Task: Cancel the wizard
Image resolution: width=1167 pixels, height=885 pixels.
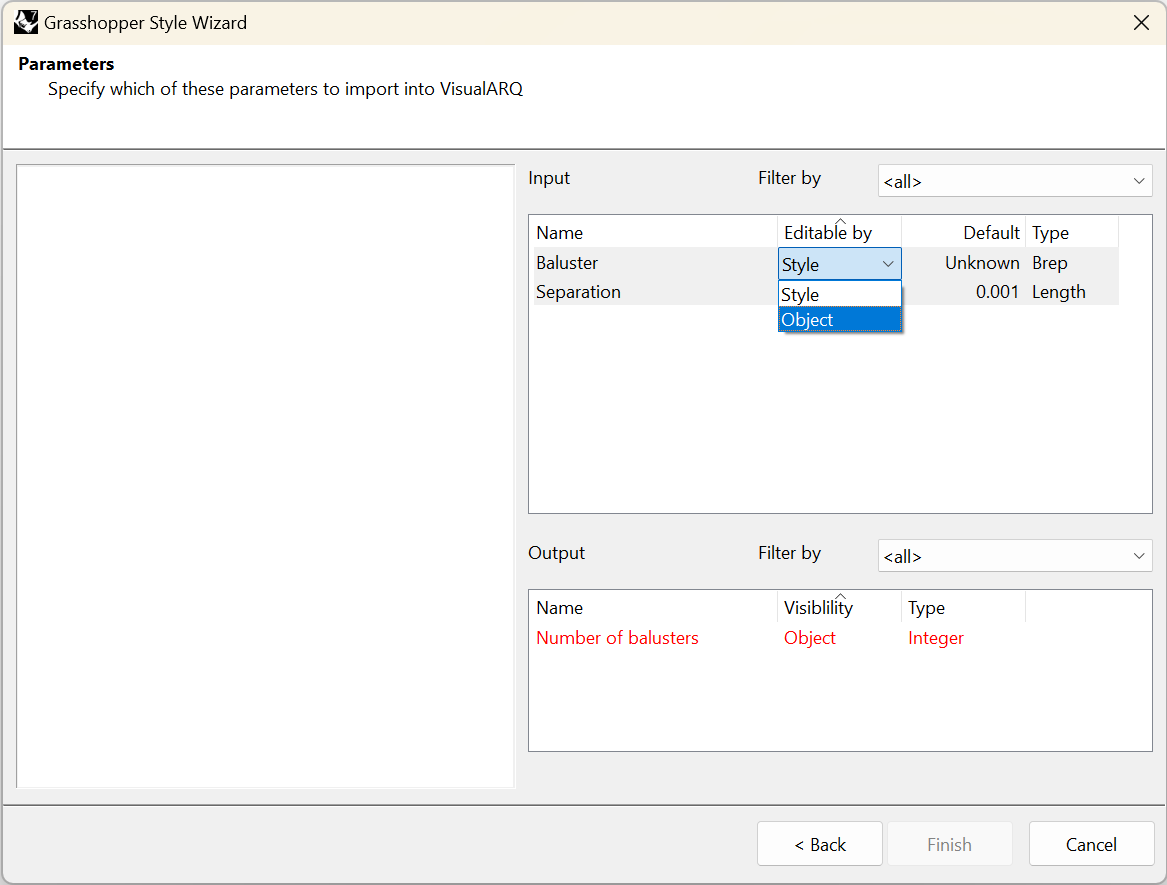Action: click(1091, 844)
